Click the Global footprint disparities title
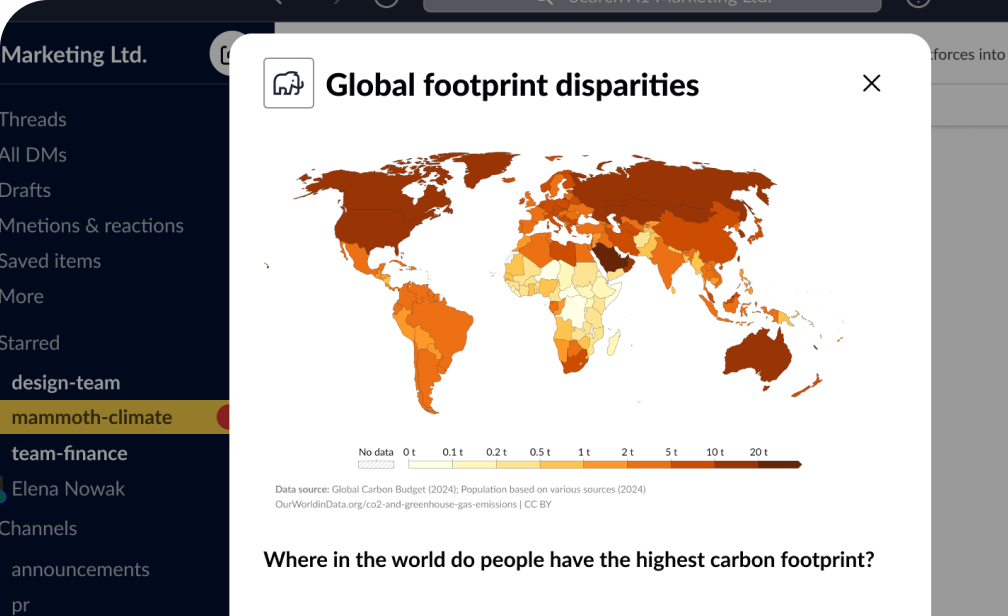The height and width of the screenshot is (616, 1008). coord(512,85)
